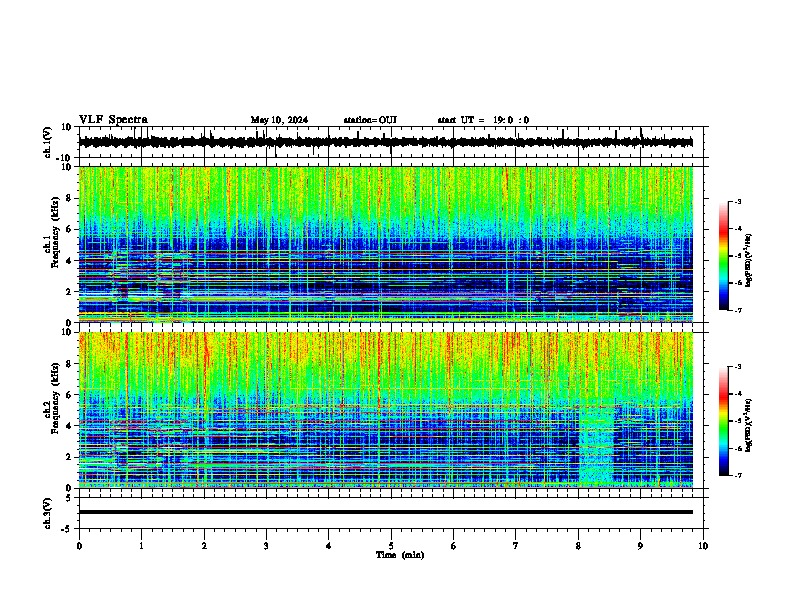The image size is (792, 612).
Task: Click the "8" kHz tick on ch.1 spectrogram axis
Action: (70, 198)
